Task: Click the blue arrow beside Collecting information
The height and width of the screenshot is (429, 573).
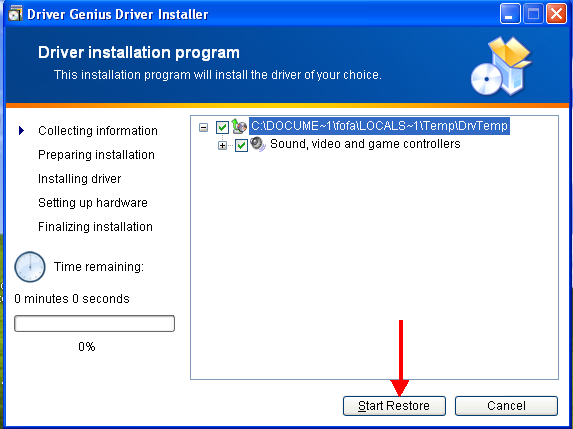Action: coord(22,130)
